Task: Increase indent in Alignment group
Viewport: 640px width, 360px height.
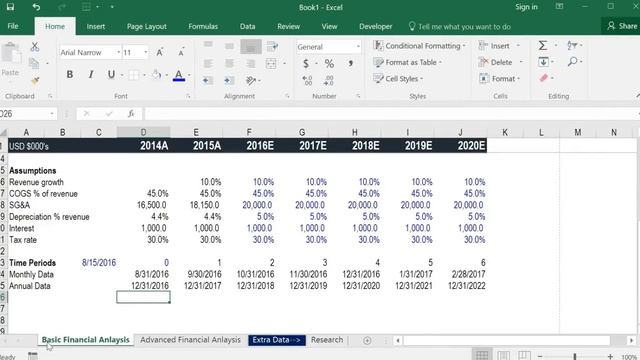Action: tap(229, 80)
